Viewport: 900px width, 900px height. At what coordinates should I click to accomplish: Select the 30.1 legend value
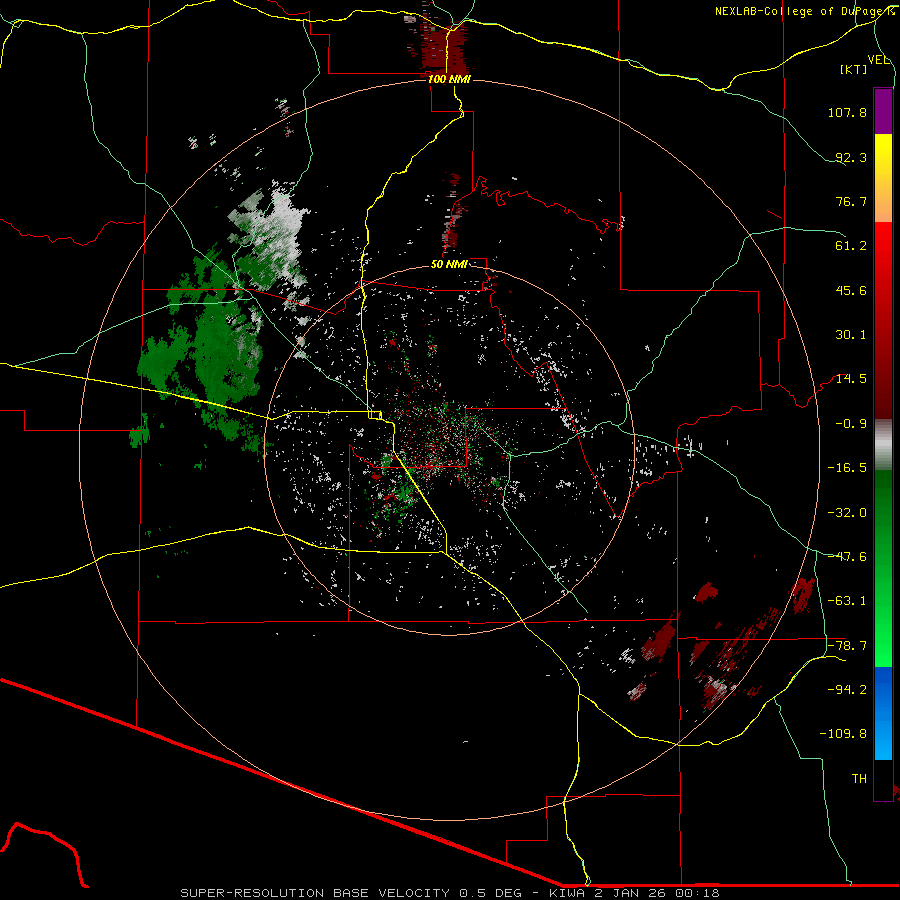click(851, 335)
